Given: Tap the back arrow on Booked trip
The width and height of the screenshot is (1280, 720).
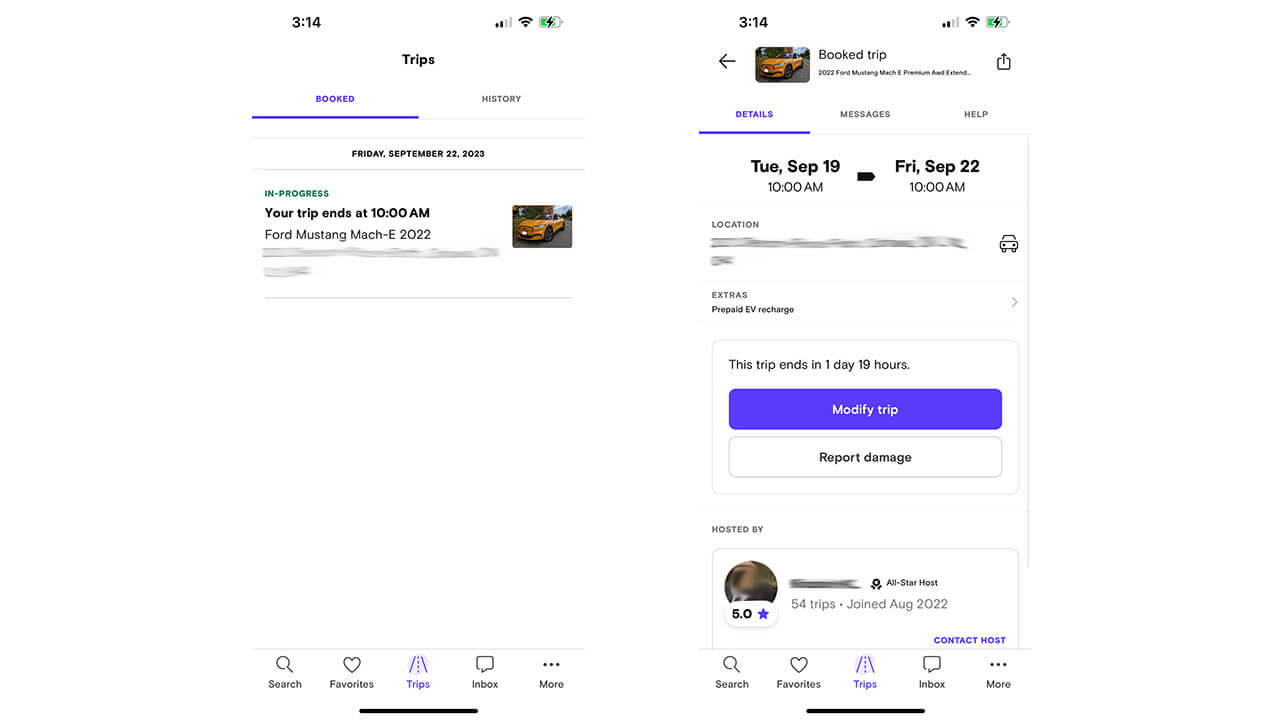Looking at the screenshot, I should click(x=727, y=62).
